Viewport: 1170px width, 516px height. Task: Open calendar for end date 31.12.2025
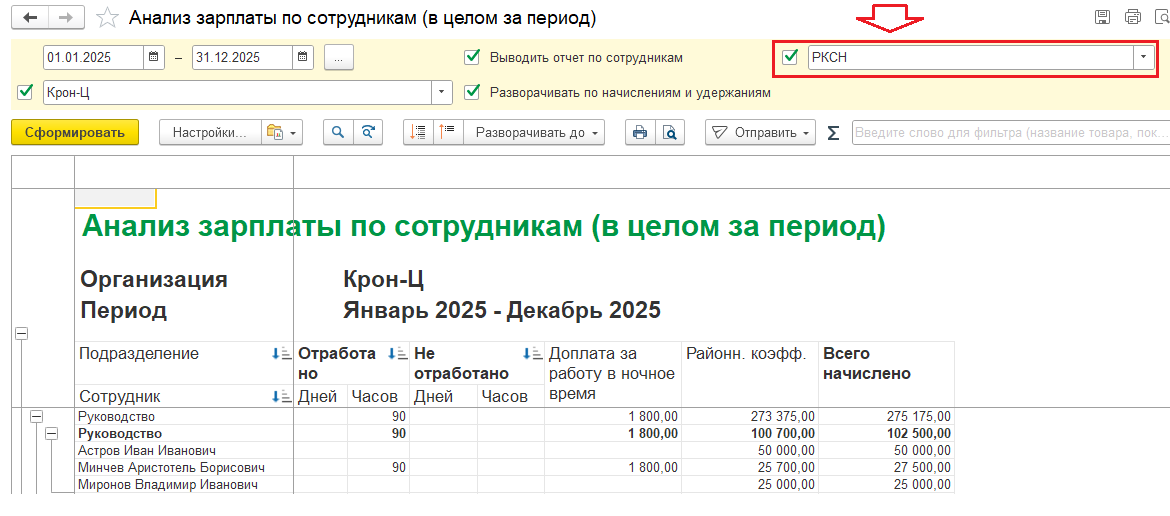point(304,58)
